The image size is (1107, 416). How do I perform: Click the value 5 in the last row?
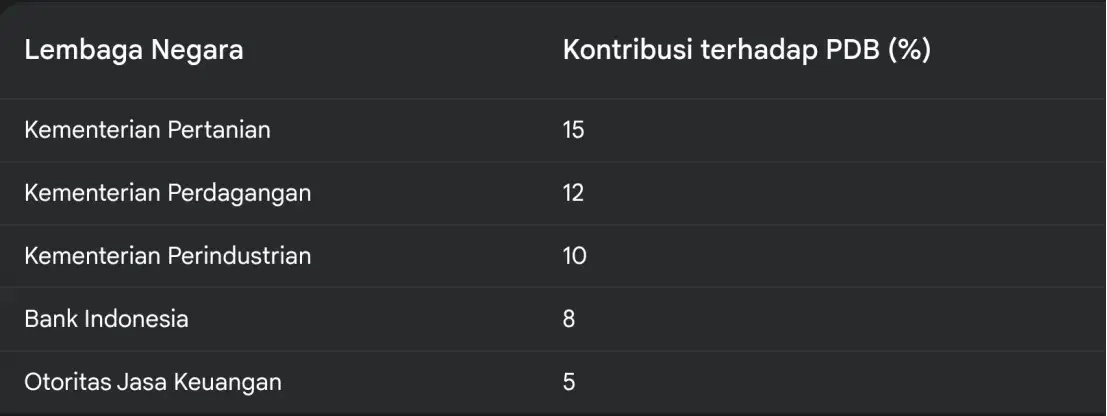tap(569, 382)
